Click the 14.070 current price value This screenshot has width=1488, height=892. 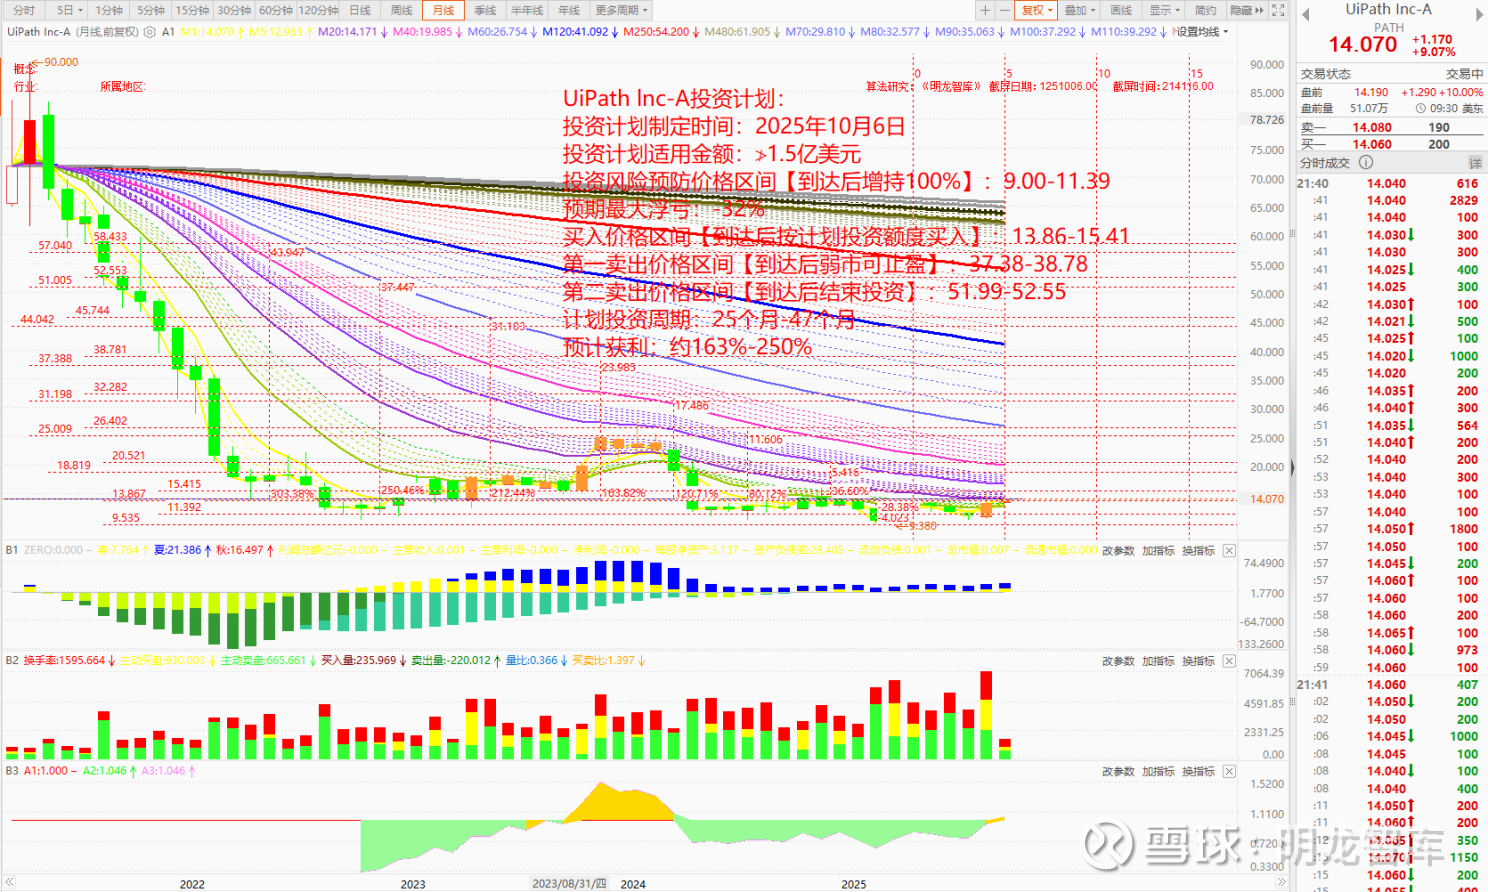click(1363, 45)
